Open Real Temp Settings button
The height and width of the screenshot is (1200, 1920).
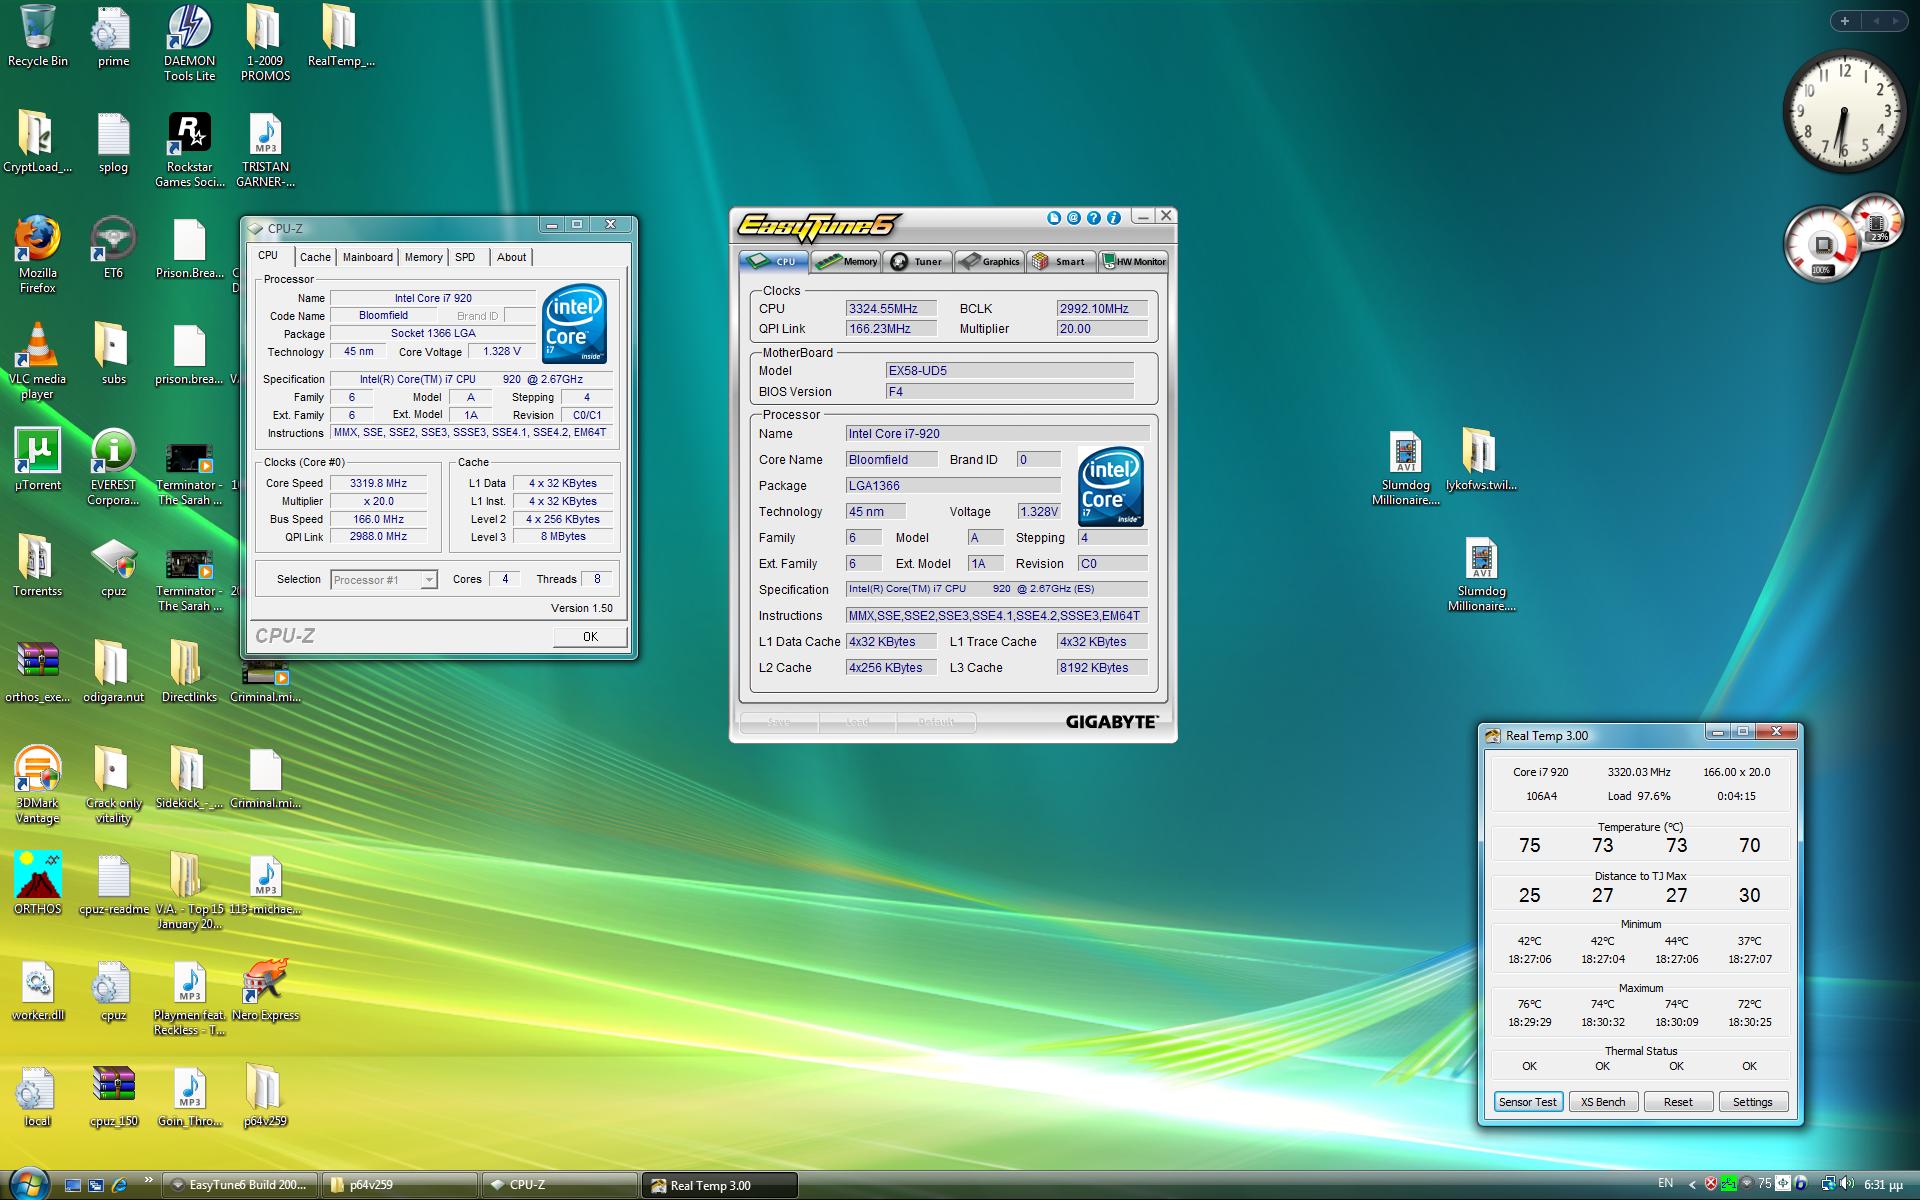[1753, 1102]
